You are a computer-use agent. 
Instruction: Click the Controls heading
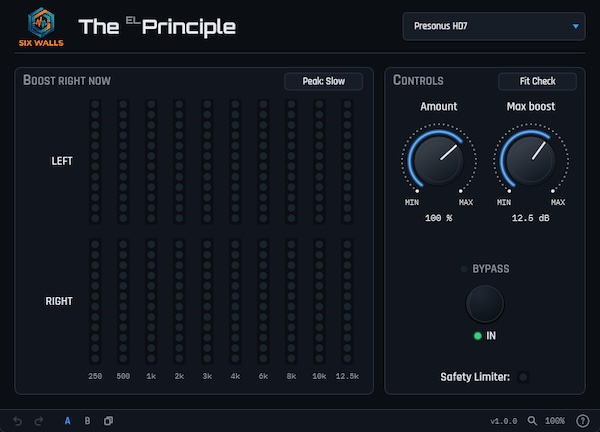click(x=418, y=80)
